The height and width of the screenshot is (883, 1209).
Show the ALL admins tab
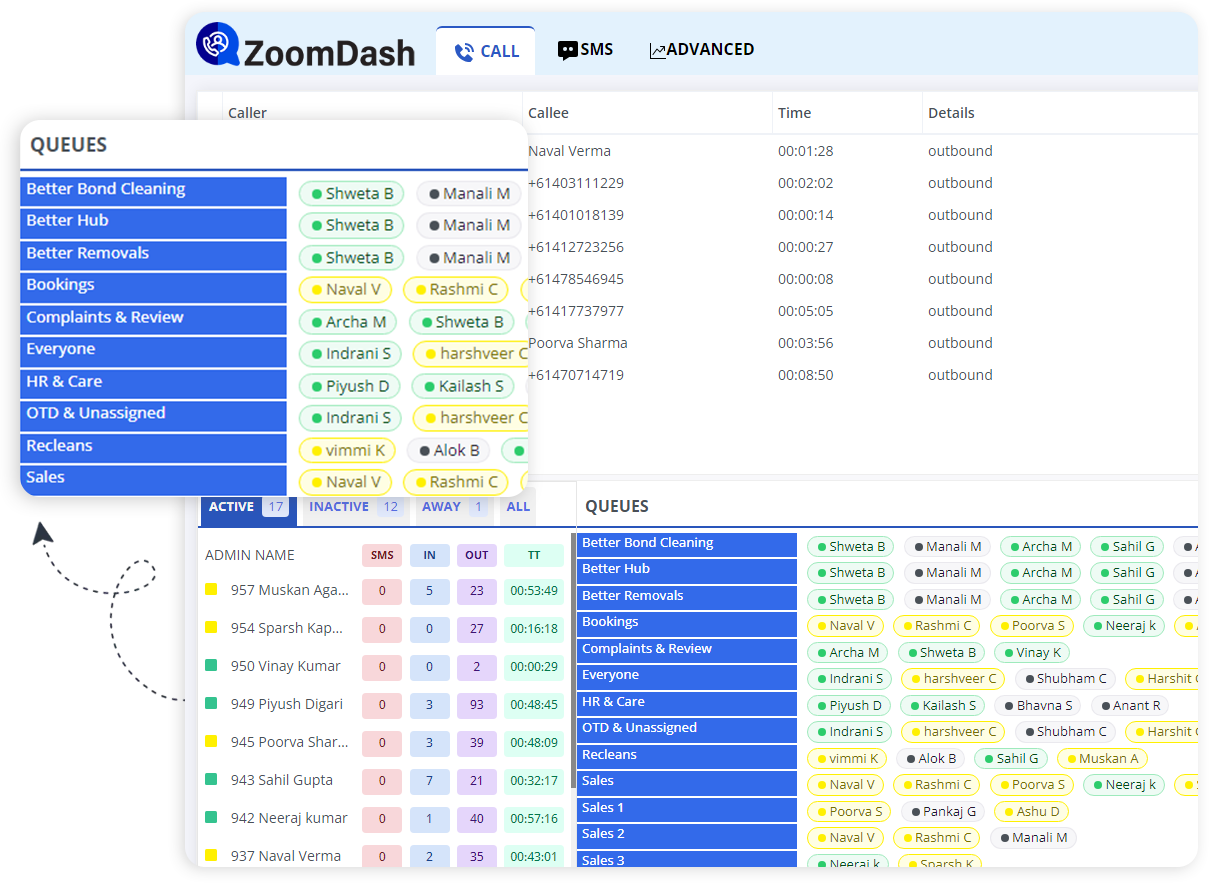(518, 507)
